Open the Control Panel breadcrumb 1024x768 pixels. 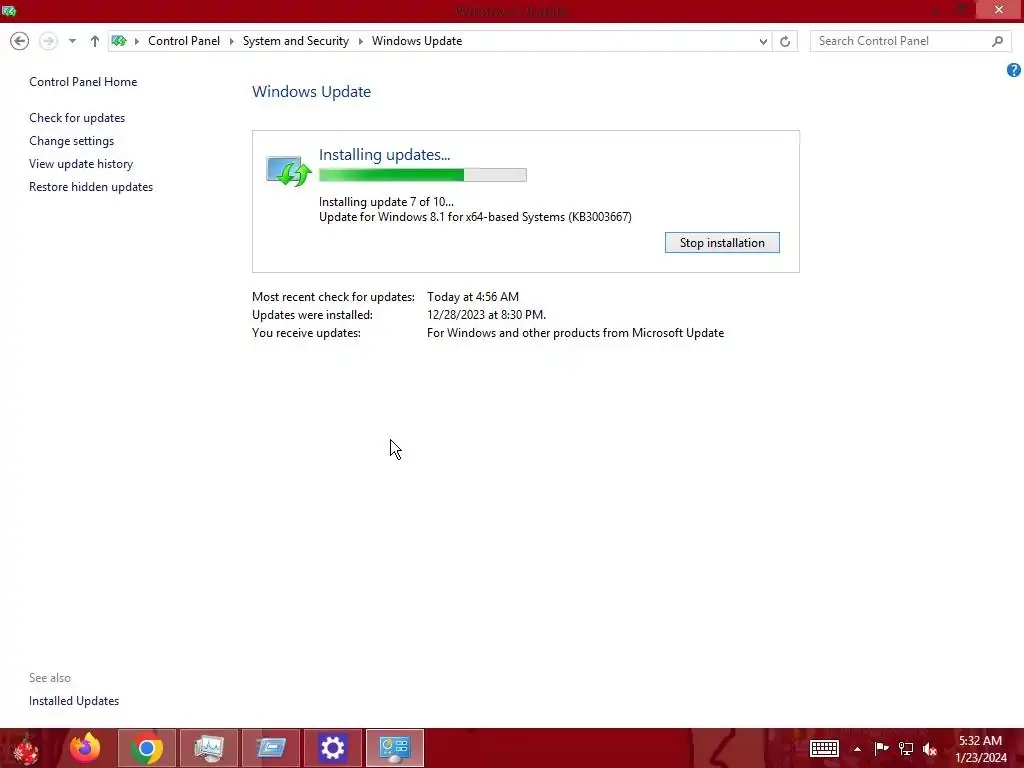184,41
